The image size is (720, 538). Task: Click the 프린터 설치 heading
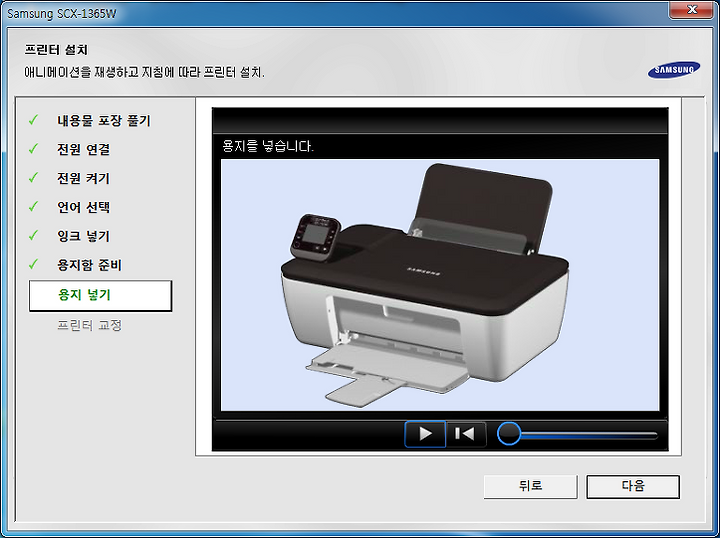click(56, 50)
